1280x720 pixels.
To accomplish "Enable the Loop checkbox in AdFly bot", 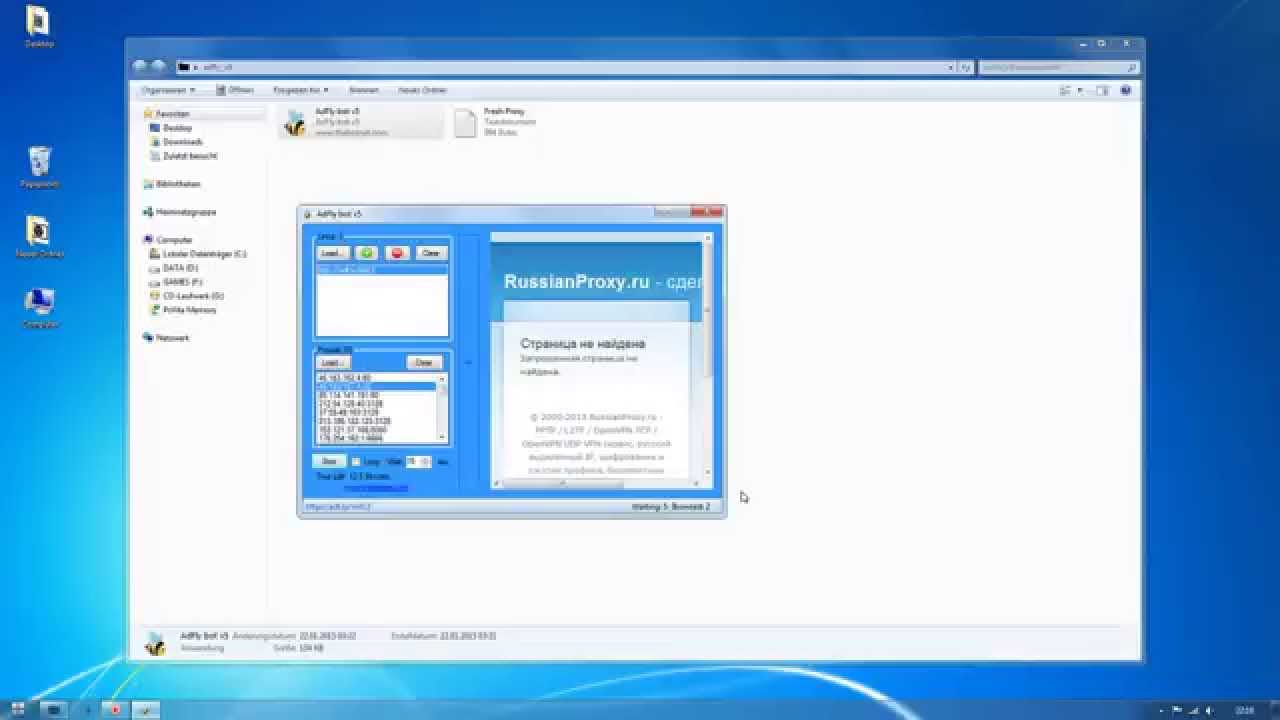I will point(355,461).
